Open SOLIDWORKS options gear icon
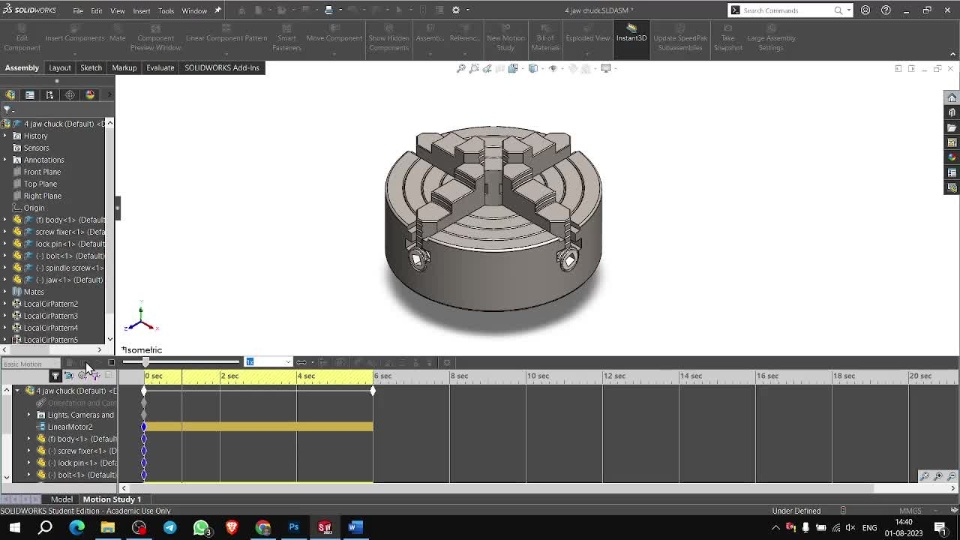 tap(456, 10)
